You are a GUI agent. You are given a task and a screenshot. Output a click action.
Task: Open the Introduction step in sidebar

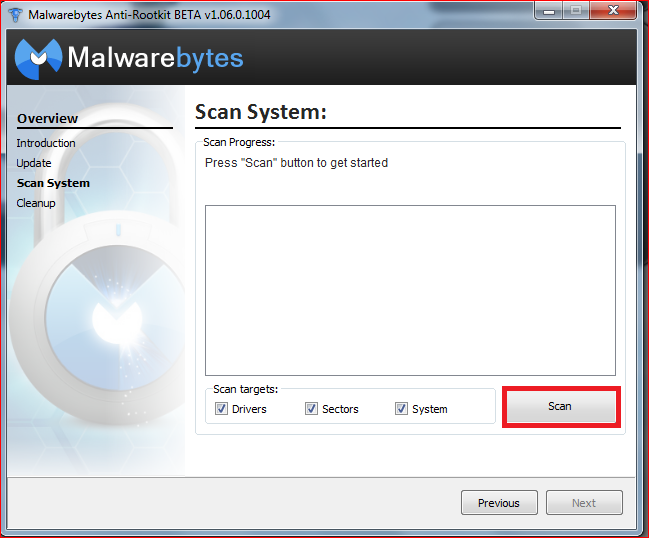pos(46,143)
